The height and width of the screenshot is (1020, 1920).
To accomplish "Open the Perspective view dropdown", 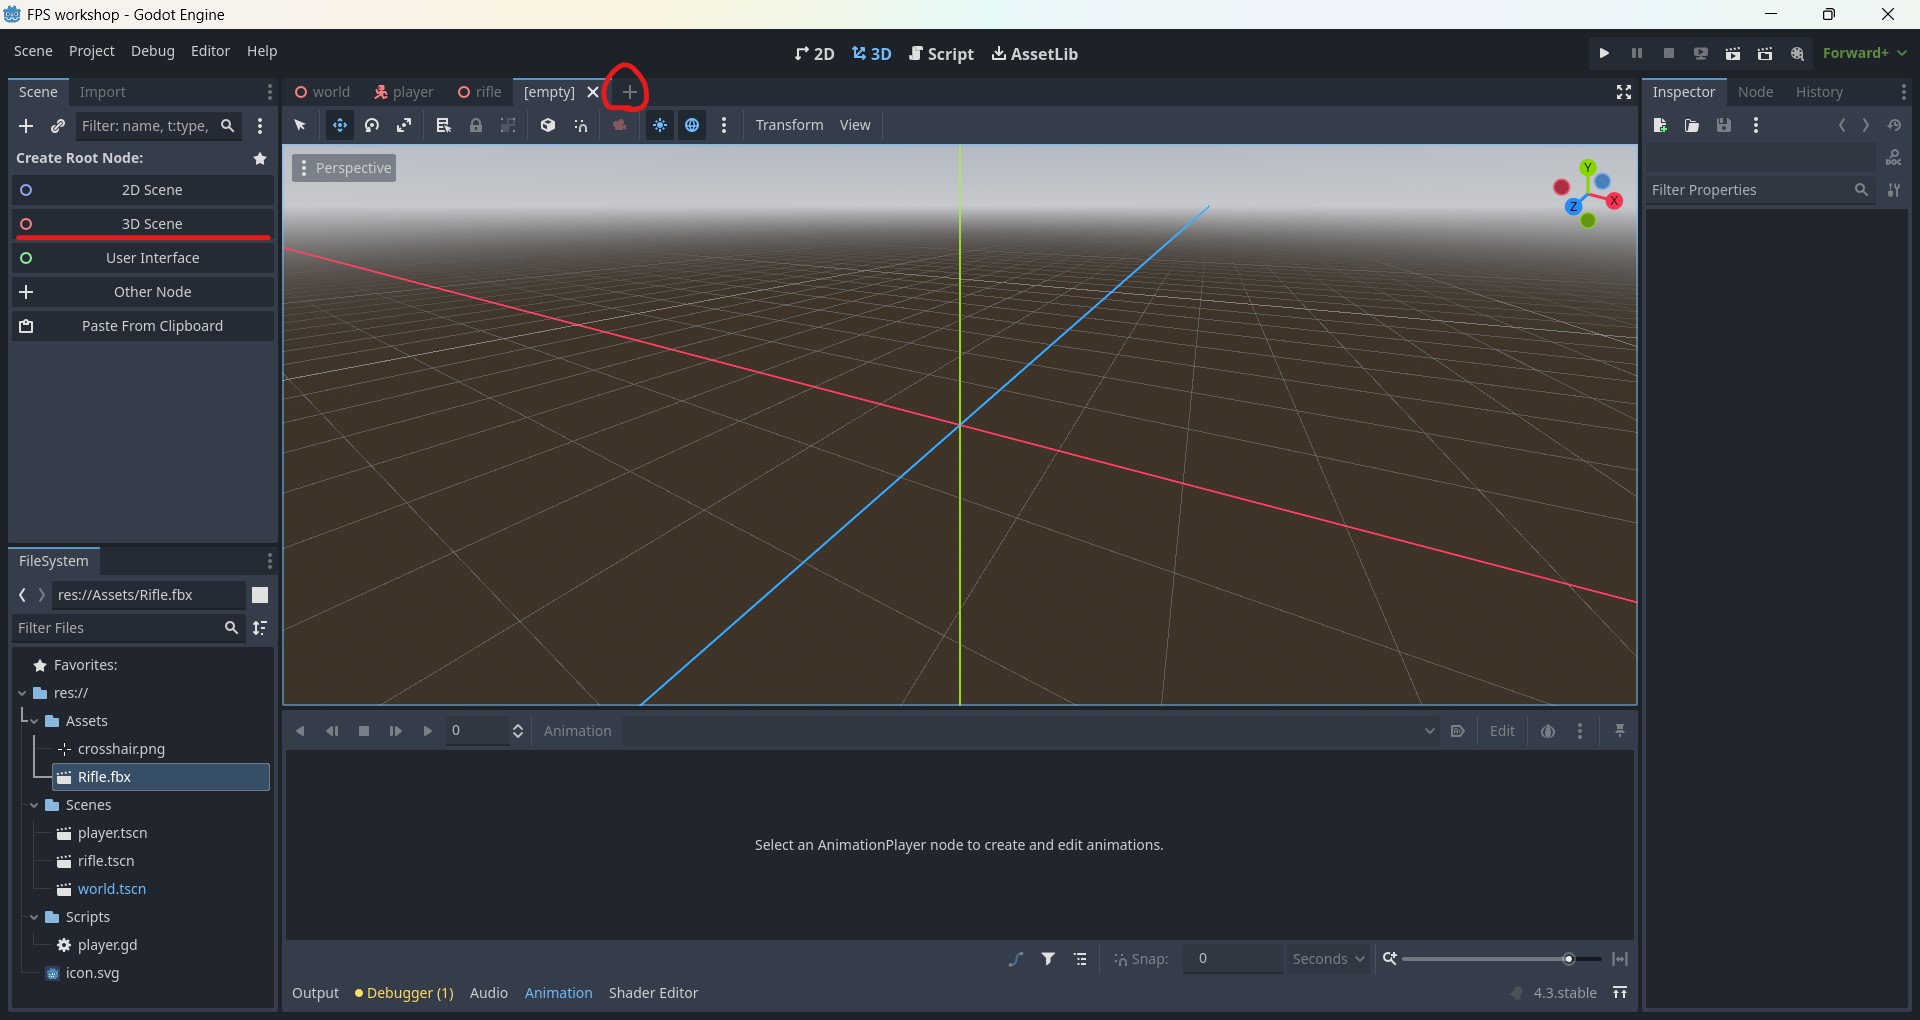I will 344,168.
